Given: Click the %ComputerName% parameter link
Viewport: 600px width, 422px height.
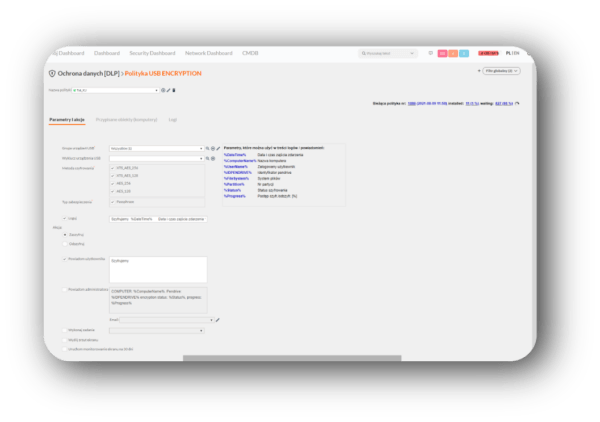Looking at the screenshot, I should [240, 161].
